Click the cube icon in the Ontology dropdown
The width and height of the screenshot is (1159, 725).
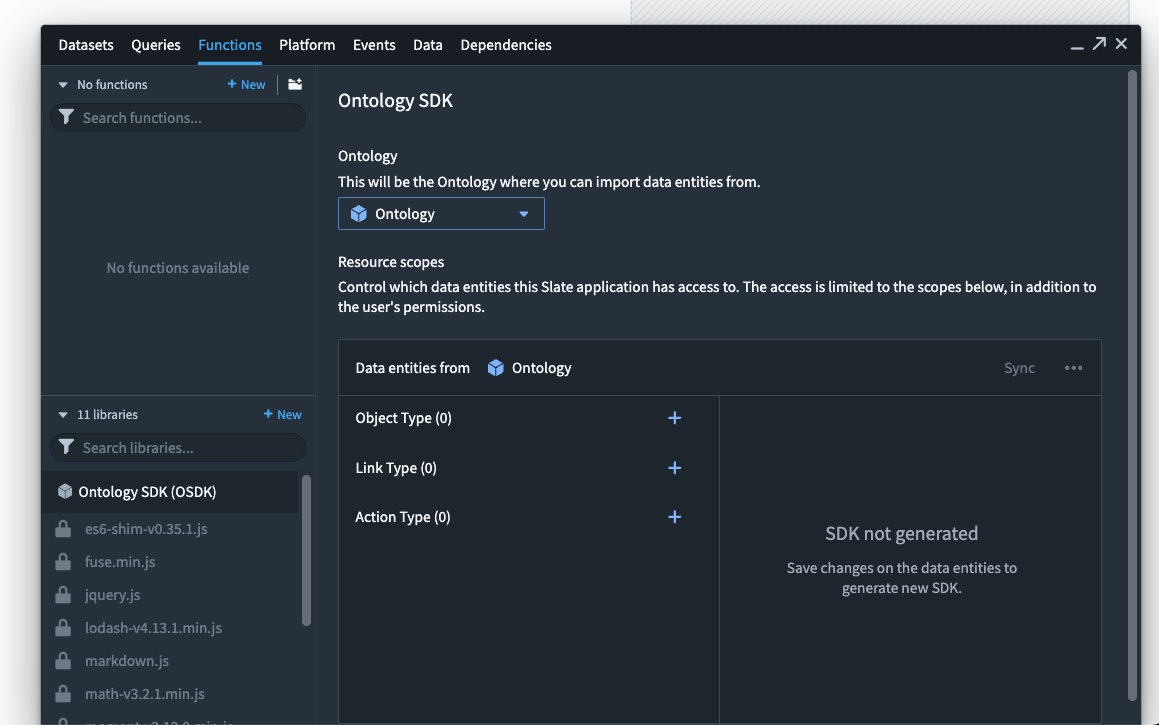(x=358, y=214)
